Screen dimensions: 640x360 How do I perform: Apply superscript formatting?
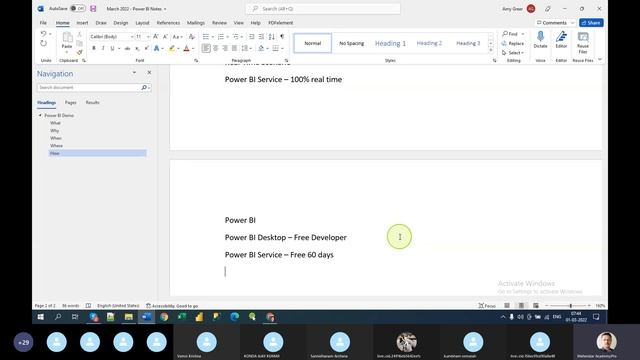point(147,49)
